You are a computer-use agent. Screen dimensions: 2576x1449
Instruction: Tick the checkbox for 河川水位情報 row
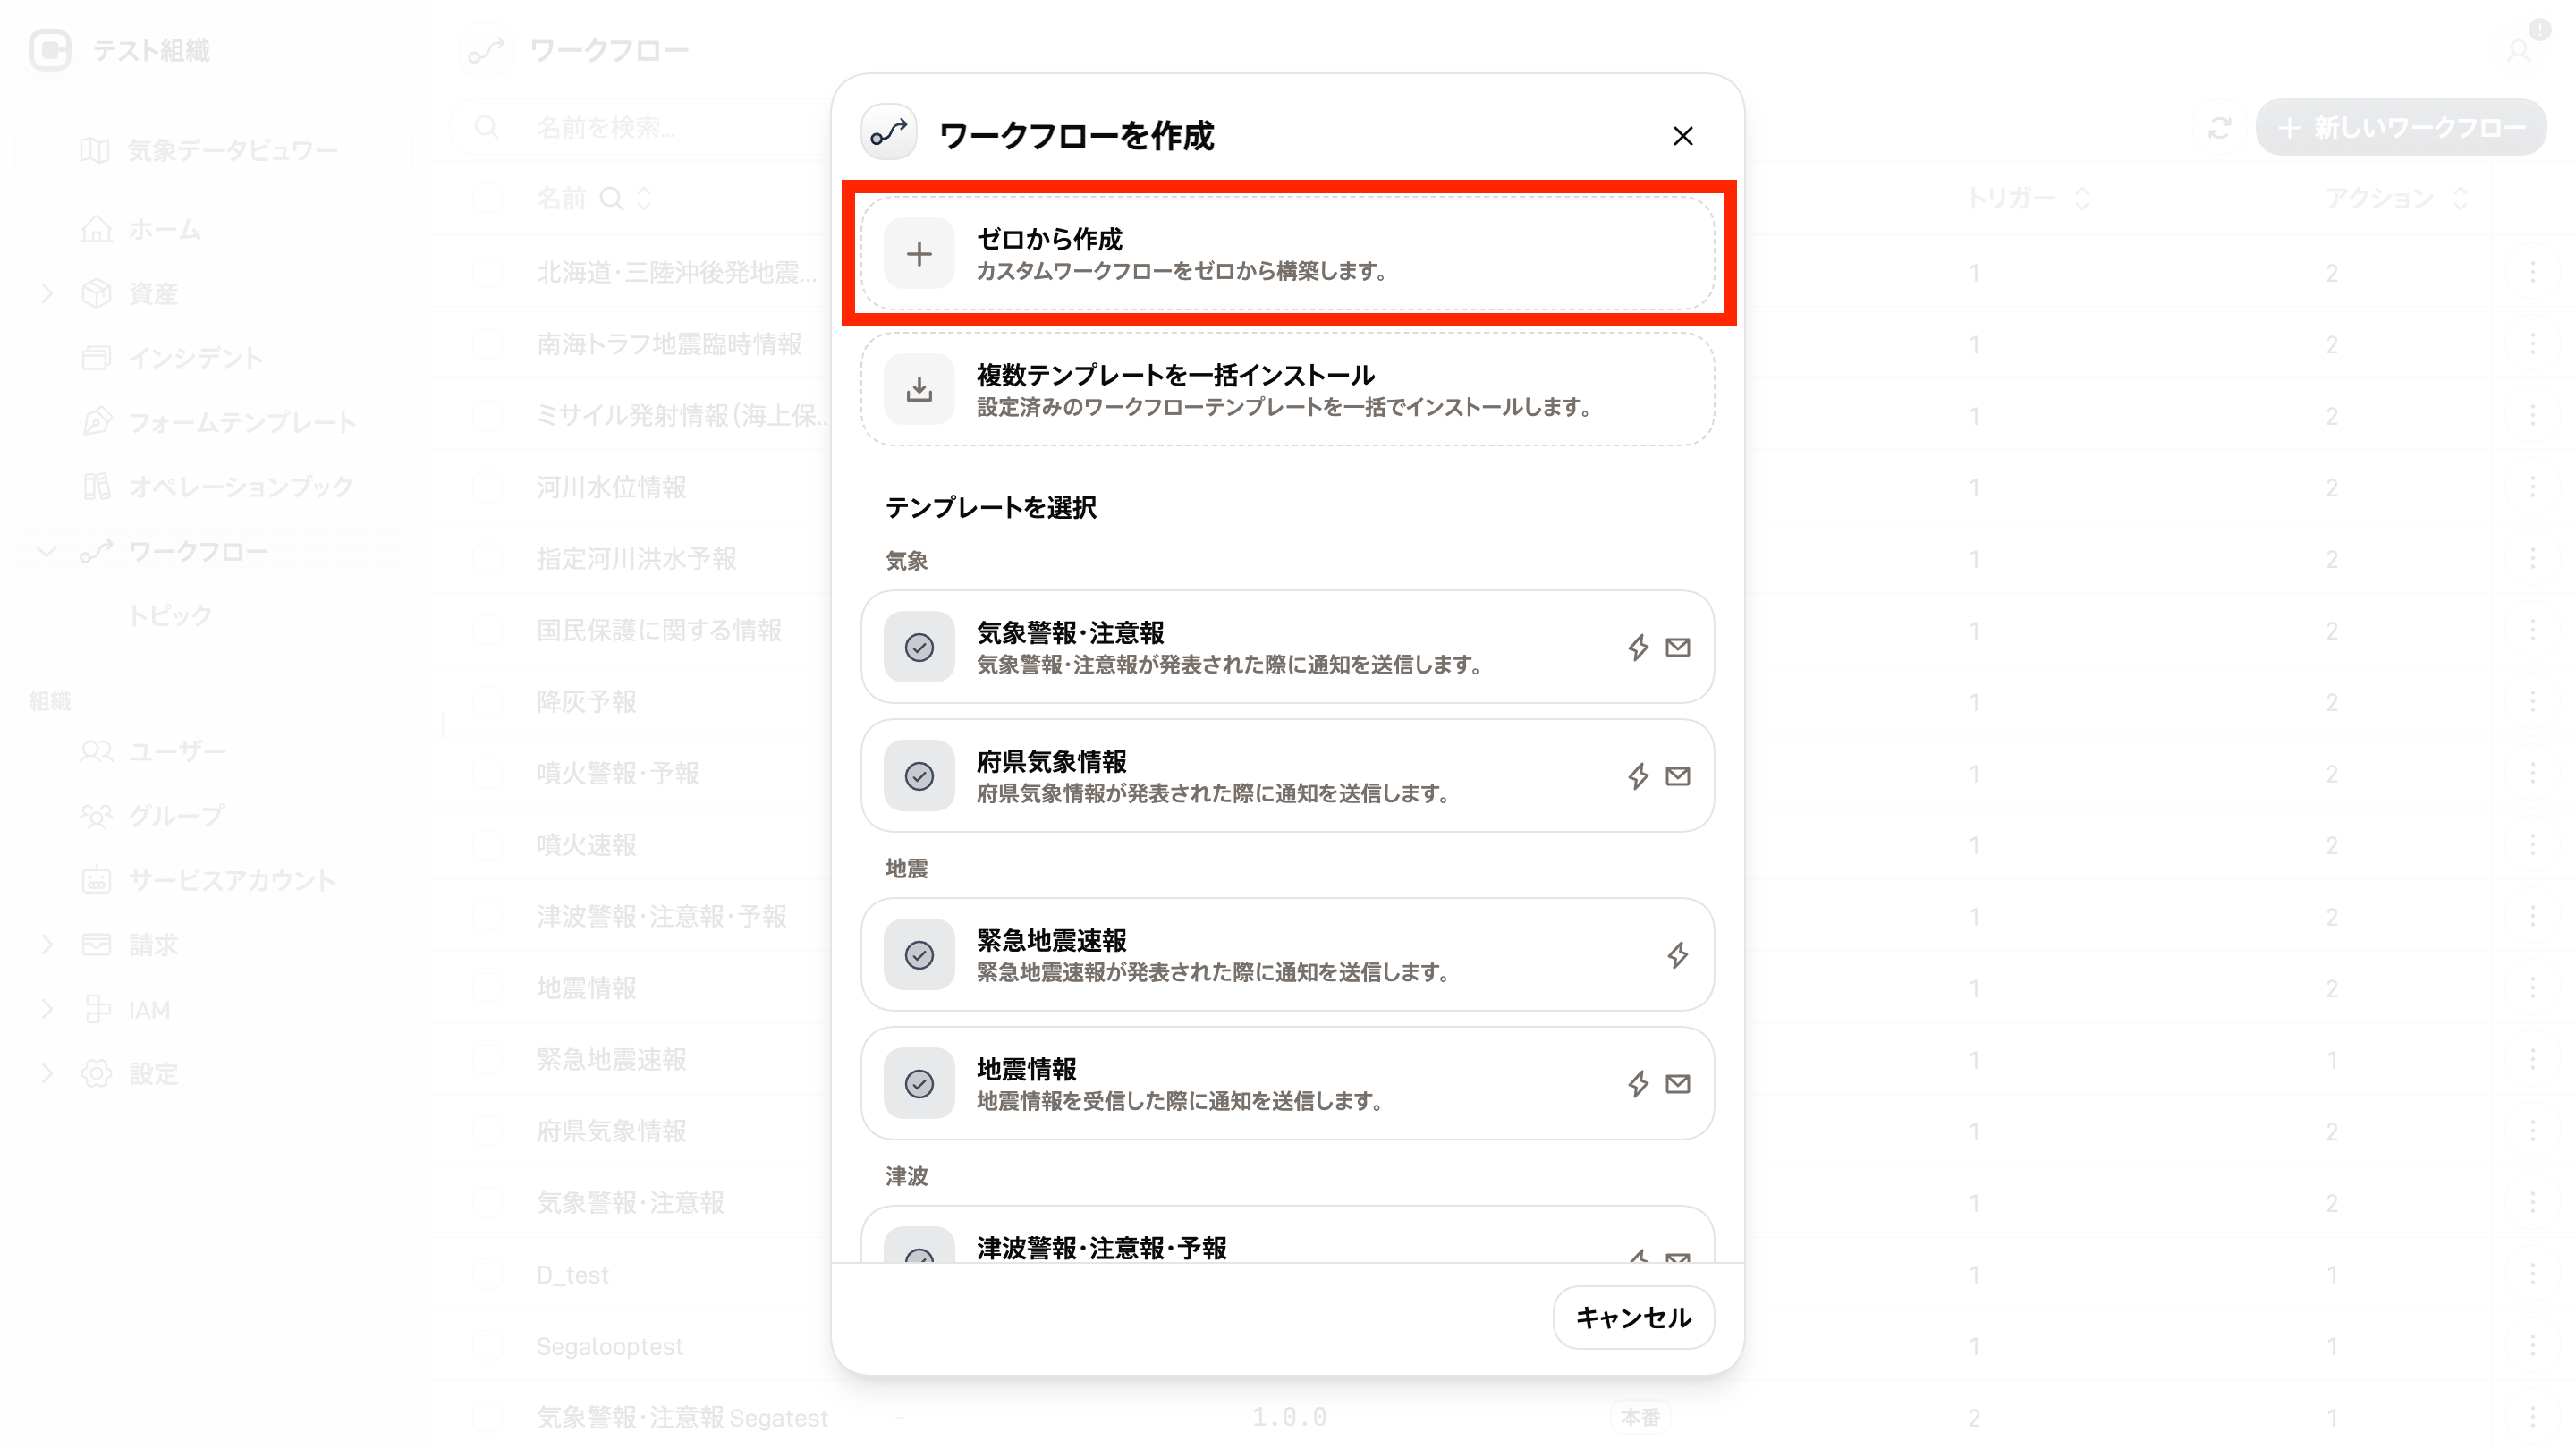pyautogui.click(x=487, y=487)
